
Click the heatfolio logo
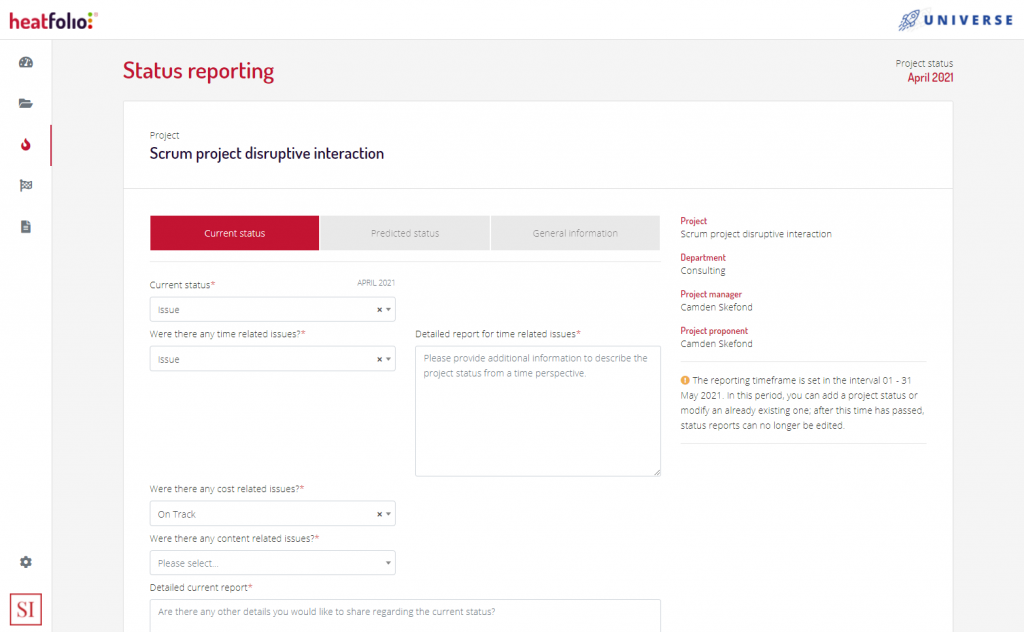click(54, 20)
